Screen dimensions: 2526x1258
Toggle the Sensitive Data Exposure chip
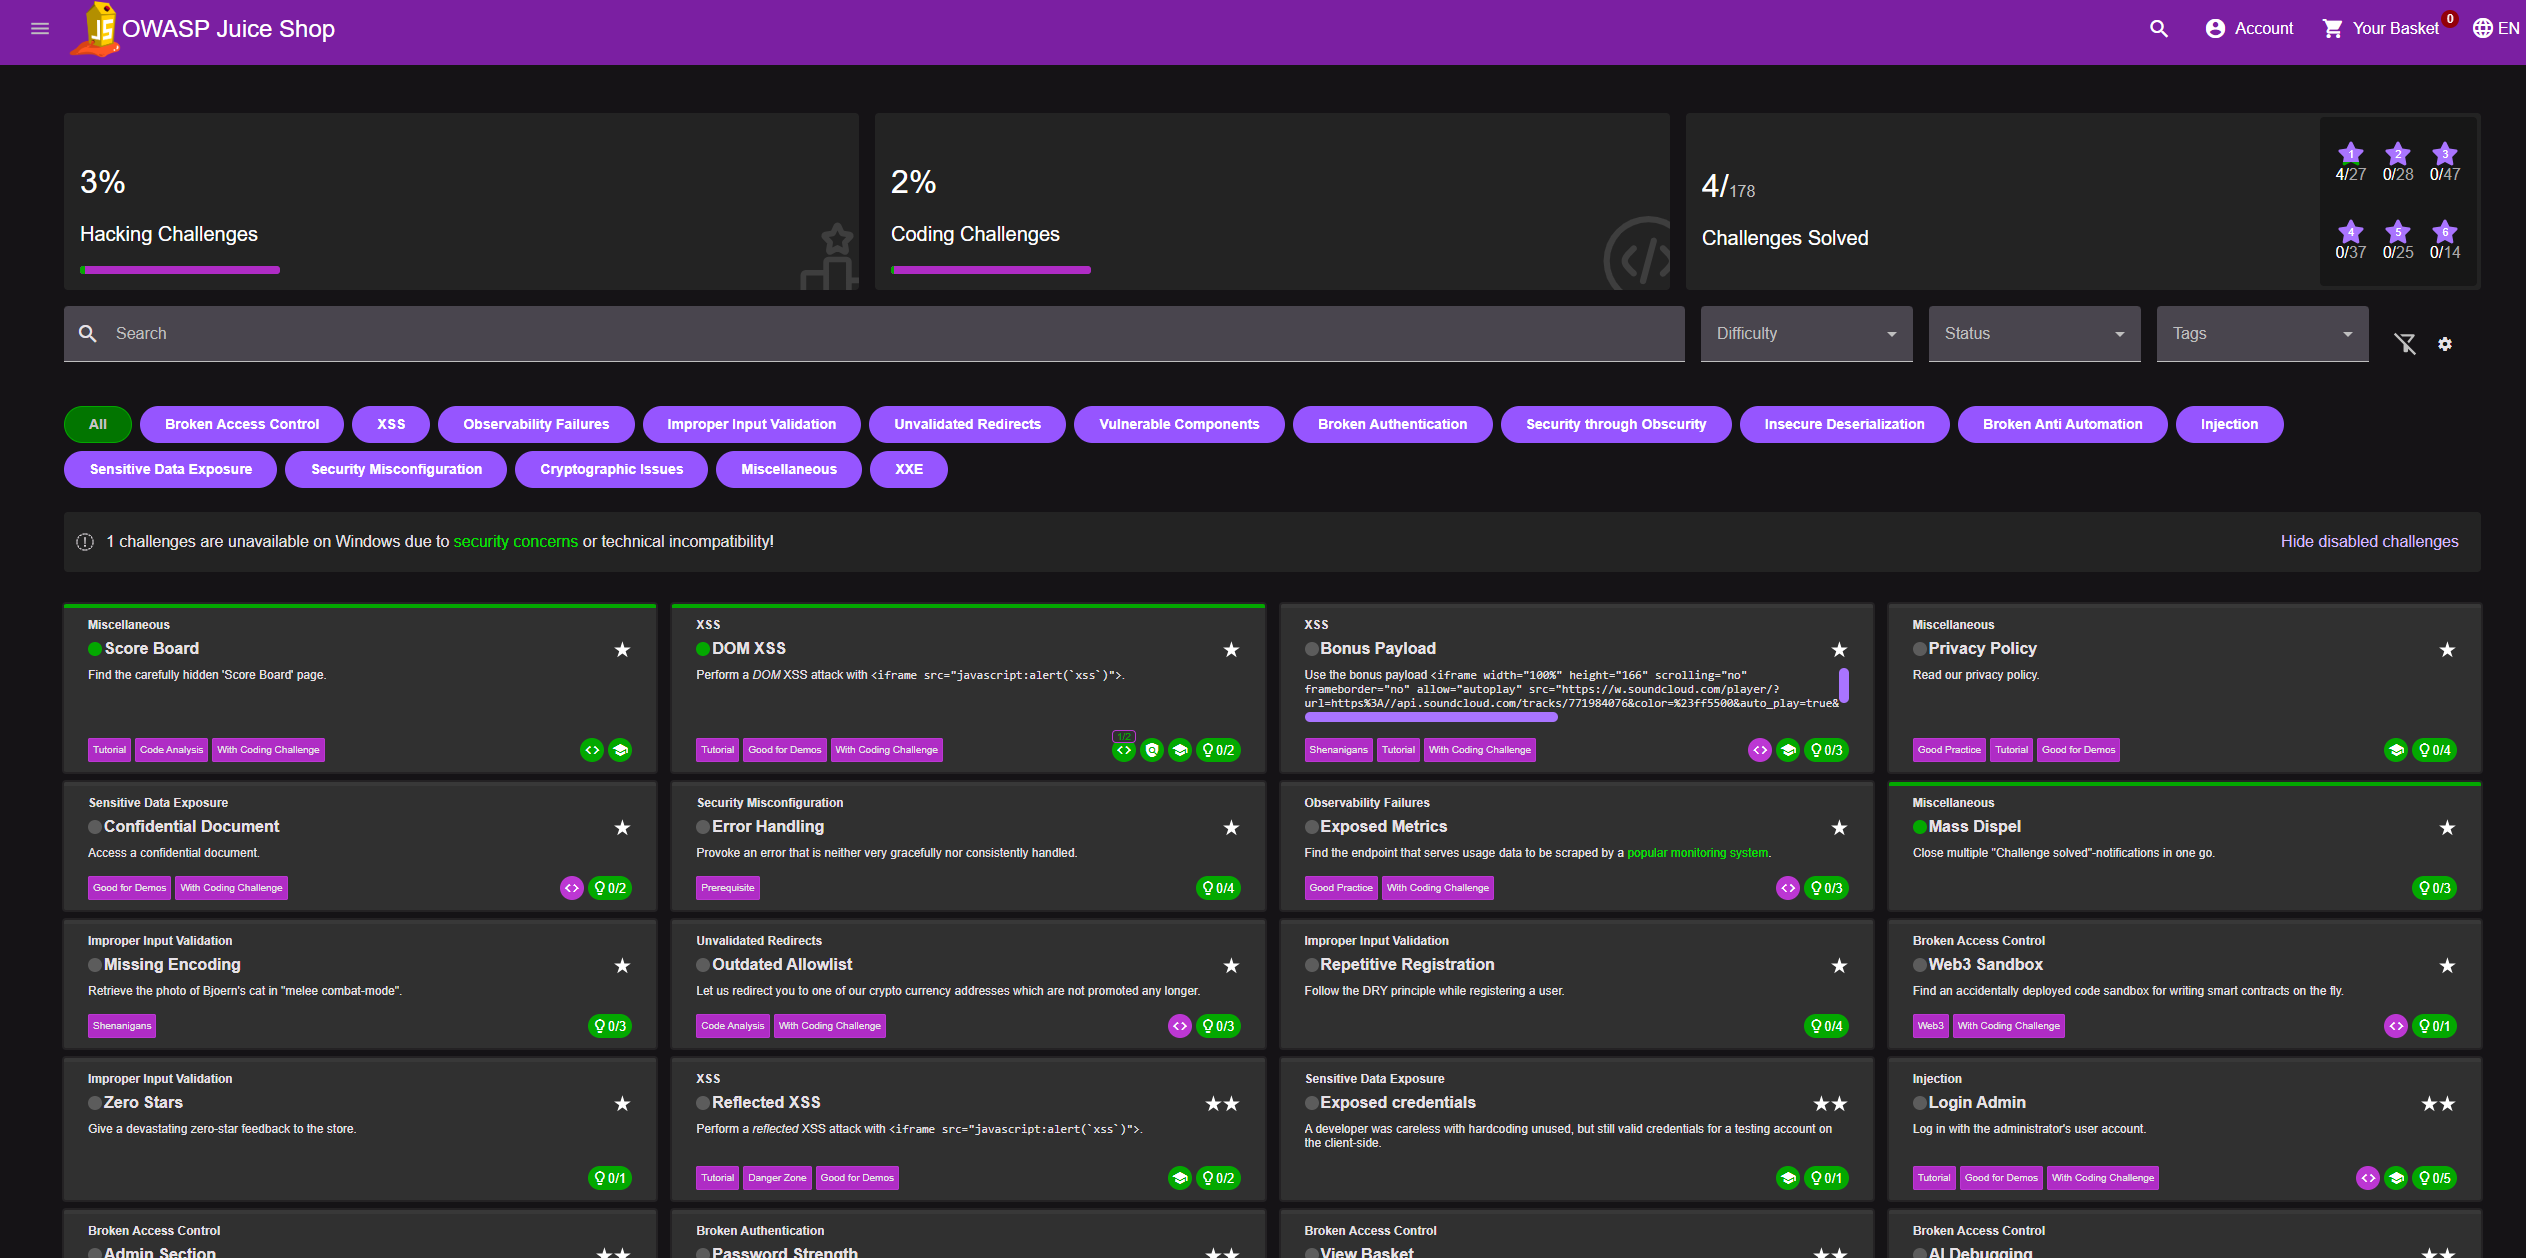point(171,470)
